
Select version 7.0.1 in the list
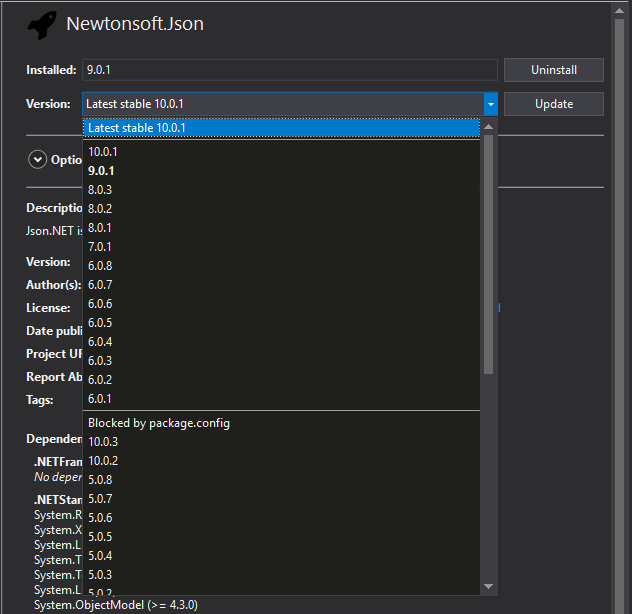pyautogui.click(x=101, y=247)
